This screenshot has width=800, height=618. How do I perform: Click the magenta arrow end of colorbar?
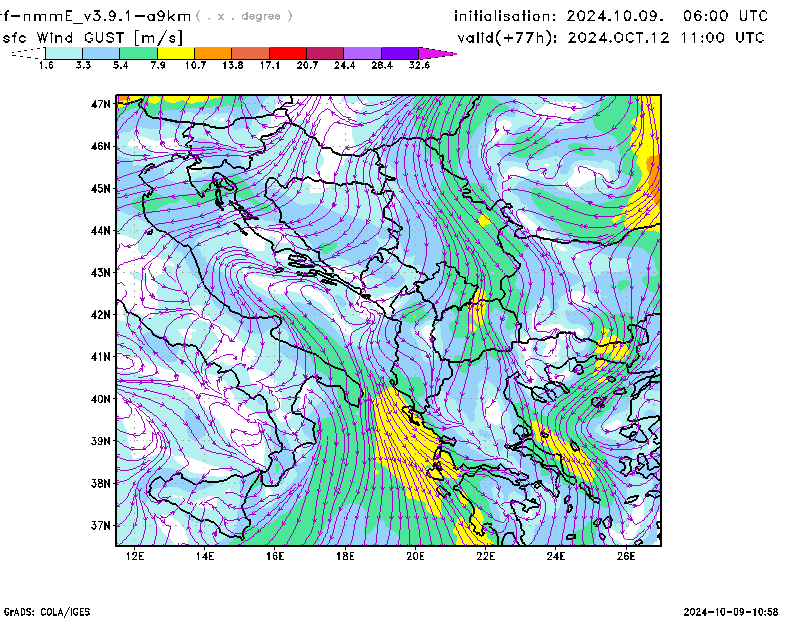point(437,53)
